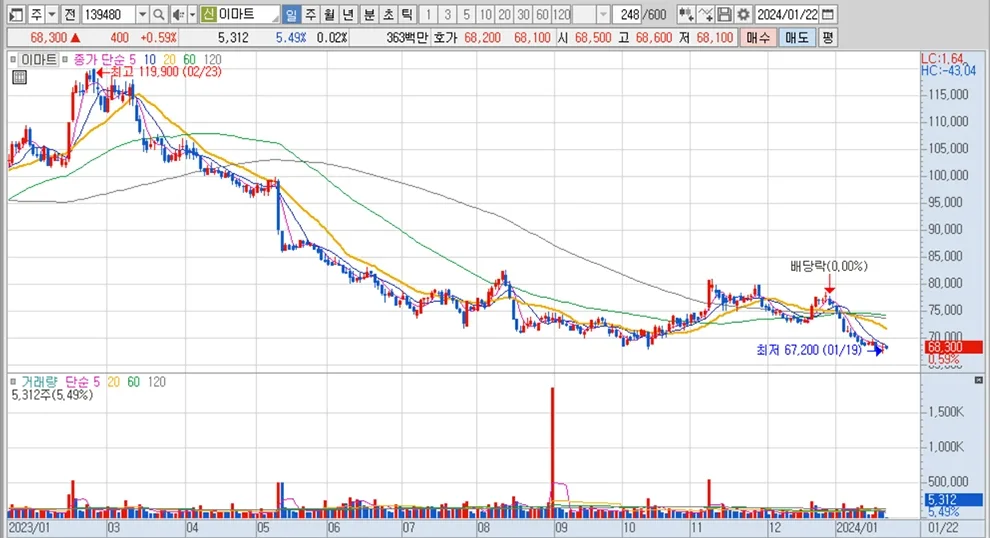This screenshot has width=990, height=538.
Task: Switch chart to 월 (monthly) period
Action: (328, 15)
